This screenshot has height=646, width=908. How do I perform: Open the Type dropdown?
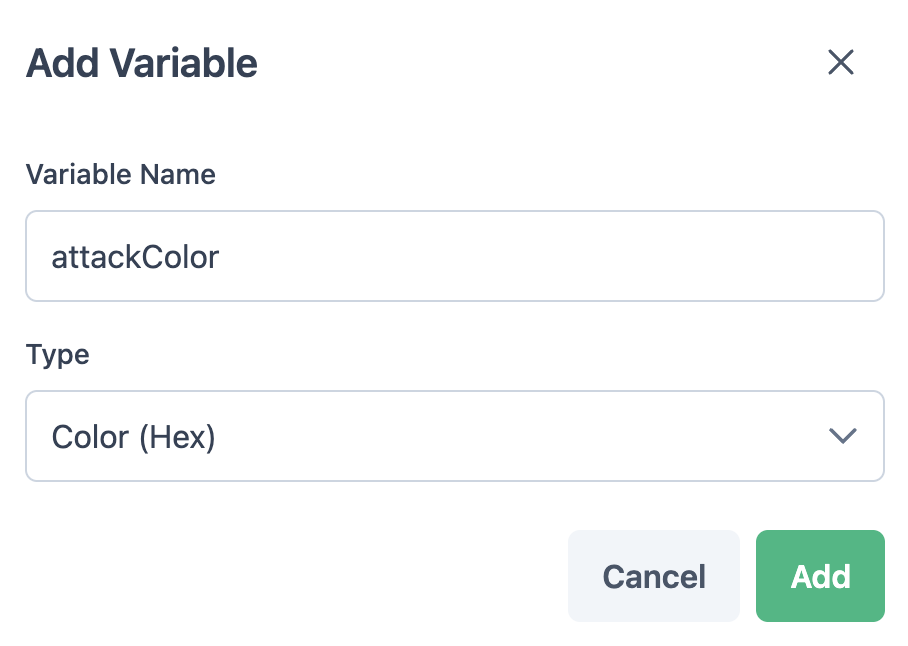(x=454, y=436)
